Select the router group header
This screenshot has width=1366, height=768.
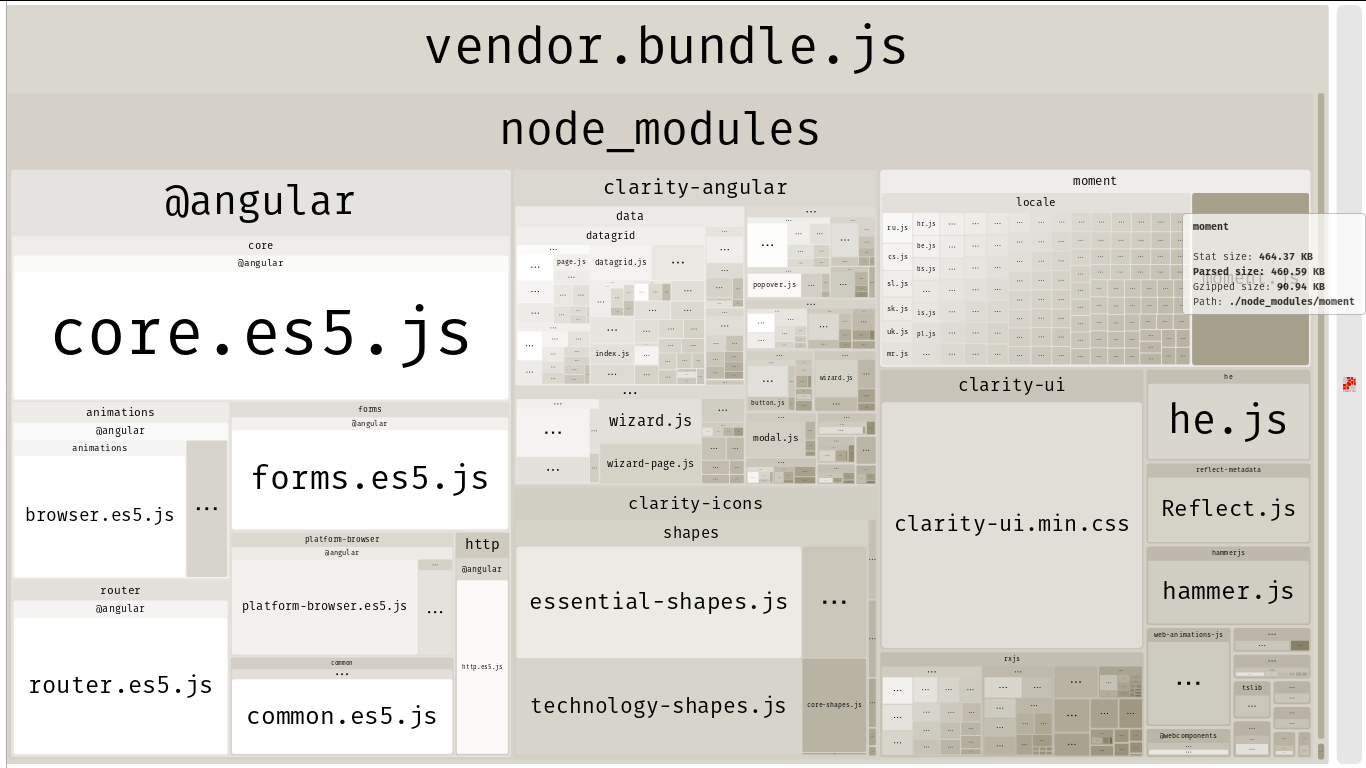(x=121, y=590)
